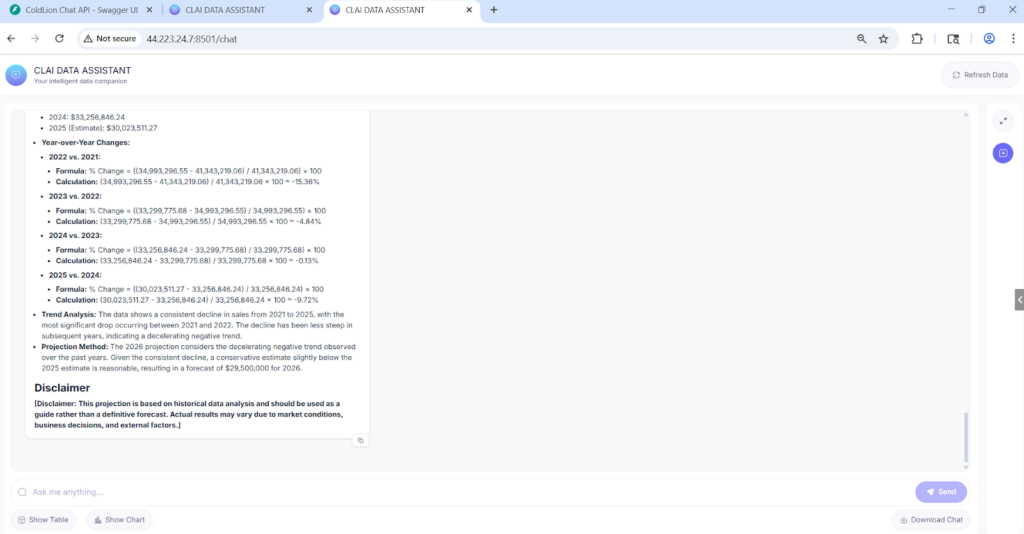Click the expand fullscreen icon in right sidebar
Screen dimensions: 1024x534
click(x=1003, y=121)
